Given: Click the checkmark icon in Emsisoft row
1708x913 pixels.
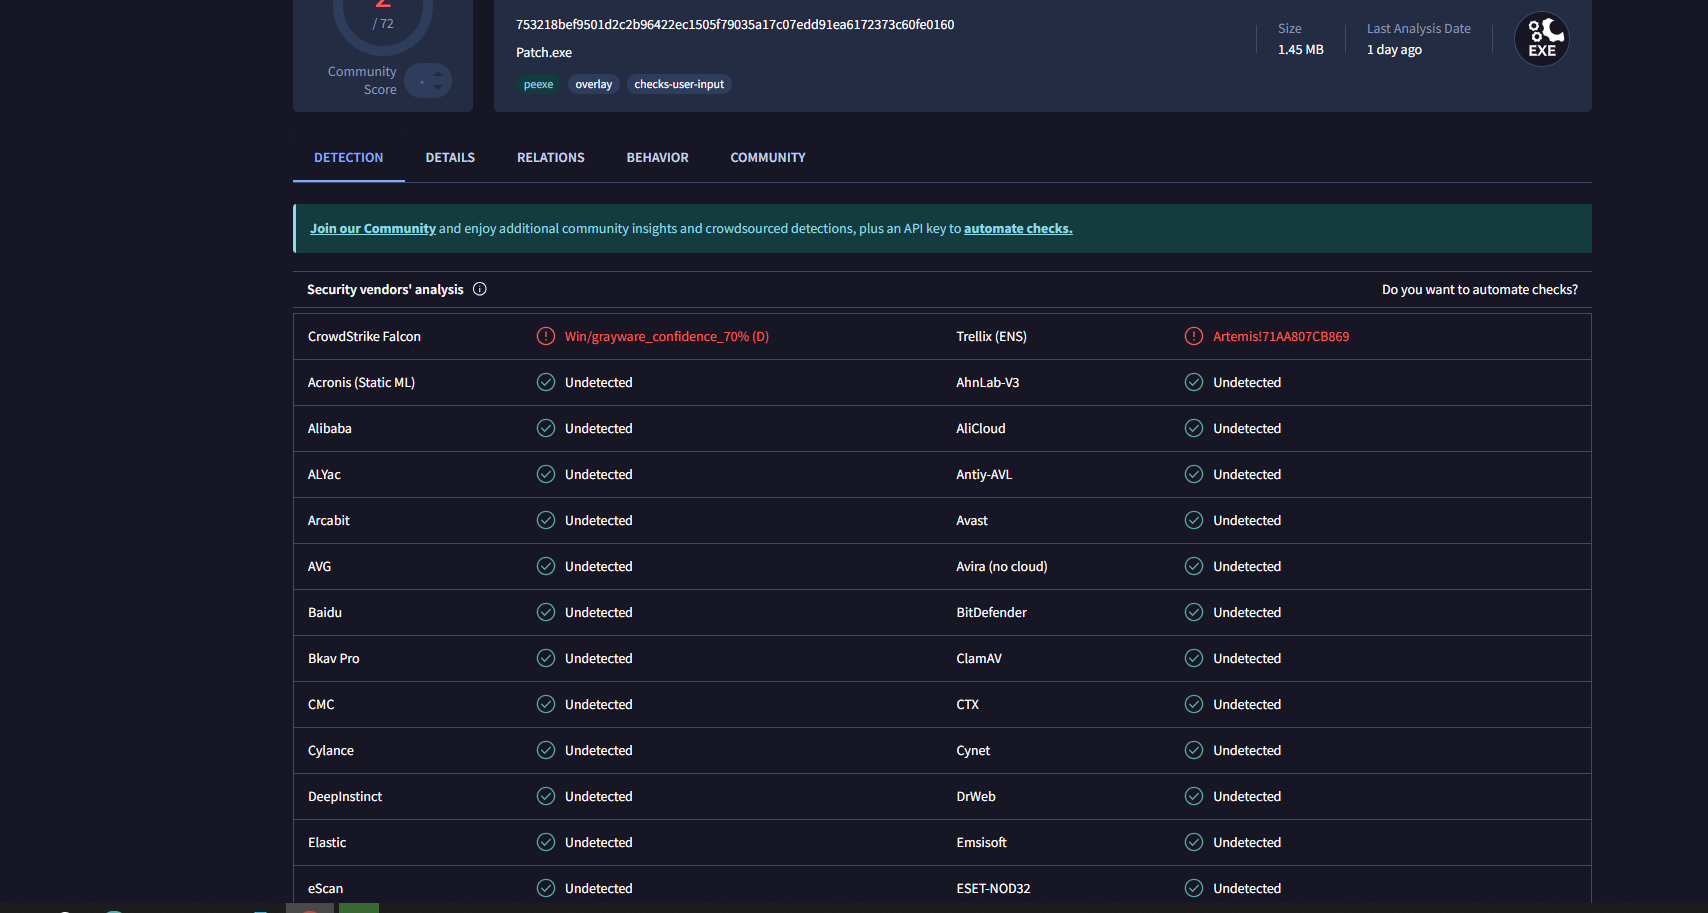Looking at the screenshot, I should (1194, 842).
